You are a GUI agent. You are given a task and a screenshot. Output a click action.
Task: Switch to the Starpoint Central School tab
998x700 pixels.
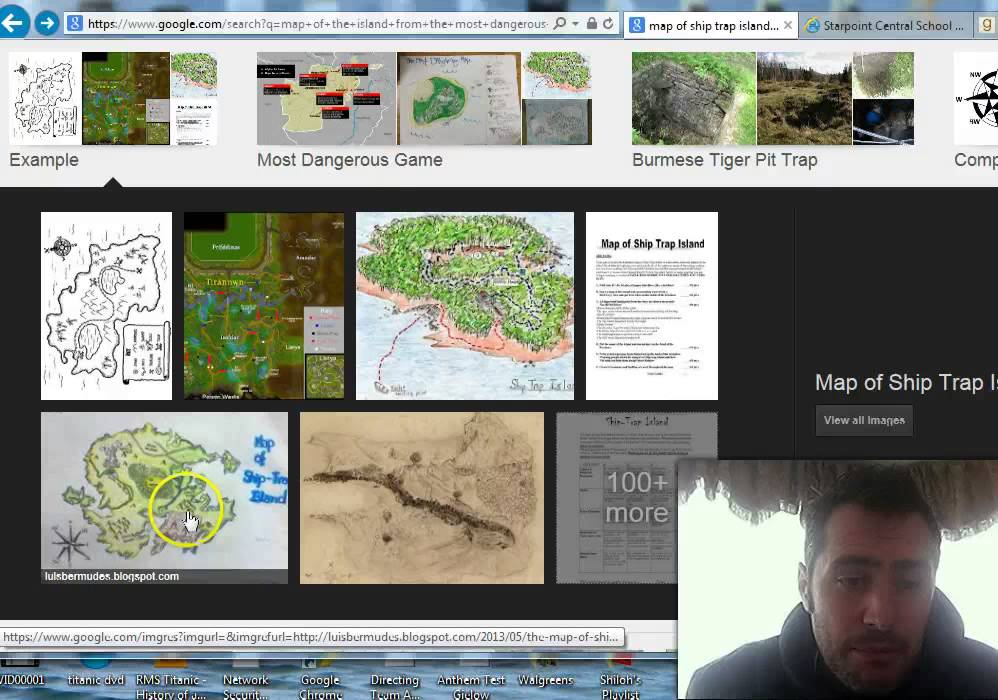(884, 26)
